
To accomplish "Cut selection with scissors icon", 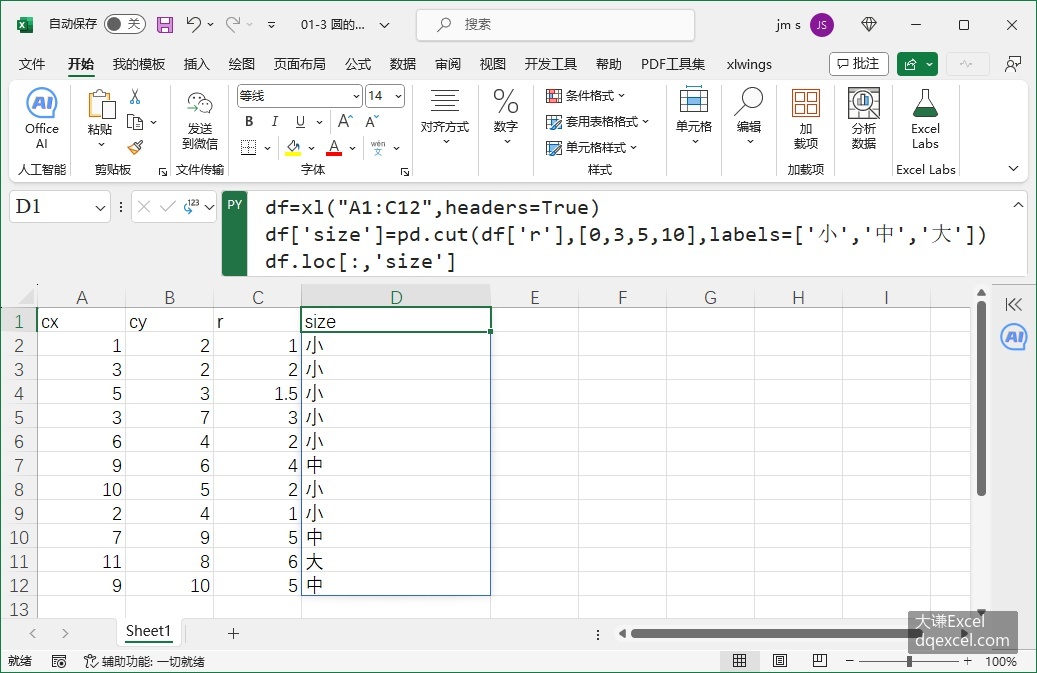I will 135,97.
